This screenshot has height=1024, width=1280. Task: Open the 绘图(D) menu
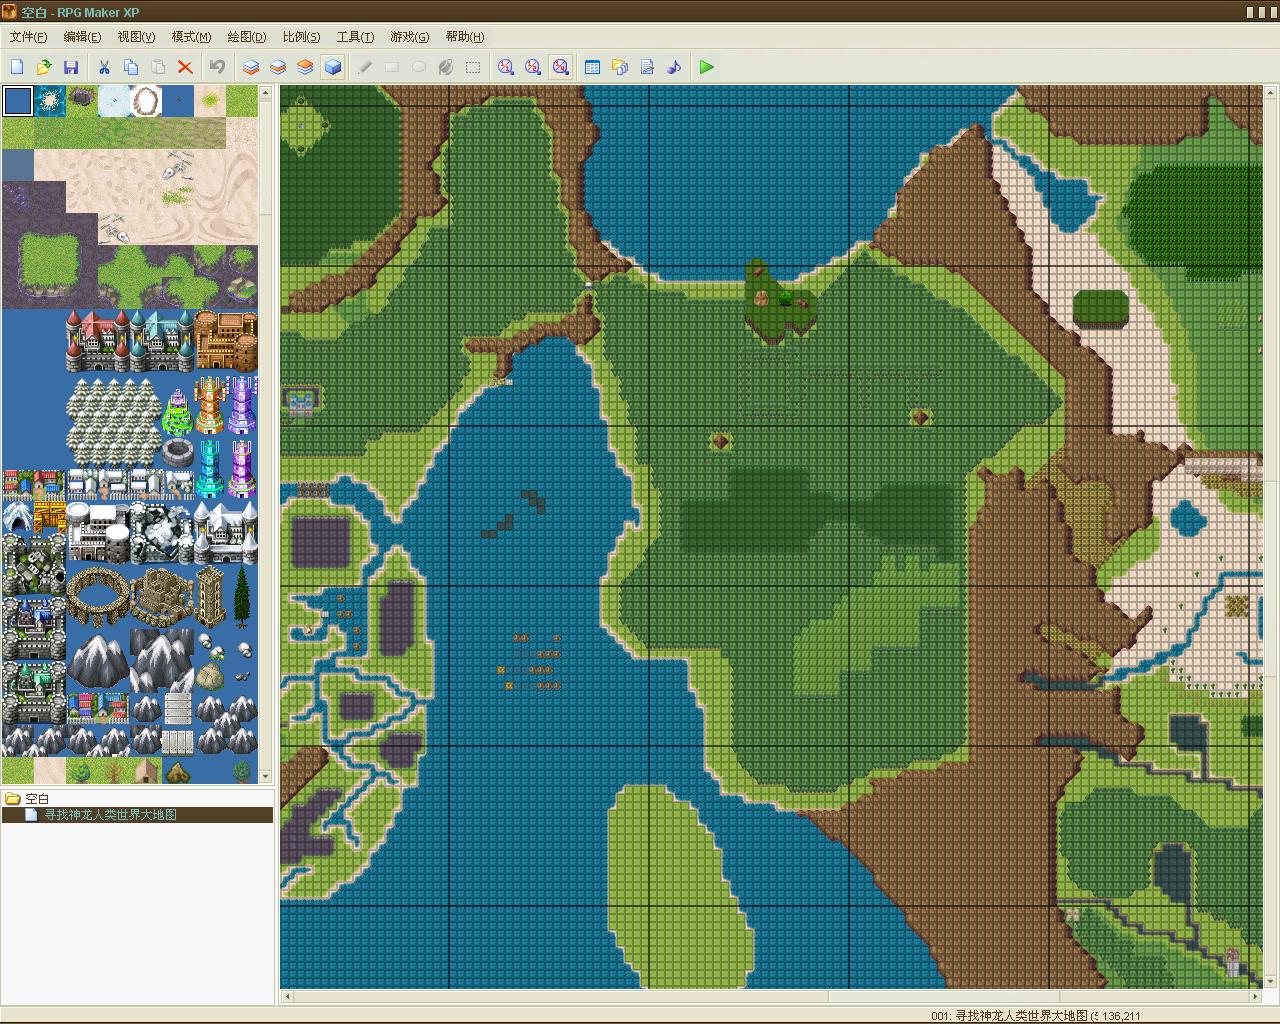pyautogui.click(x=246, y=37)
